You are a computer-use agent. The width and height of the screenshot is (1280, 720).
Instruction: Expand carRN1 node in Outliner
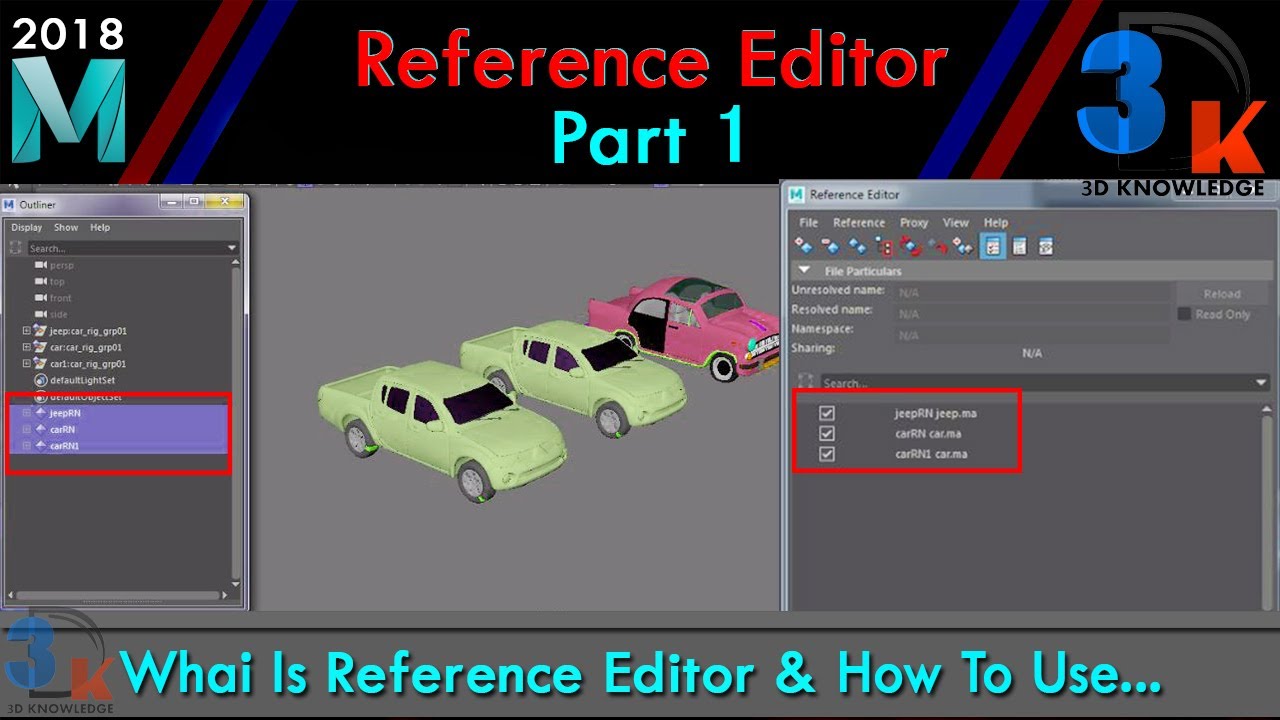tap(27, 445)
